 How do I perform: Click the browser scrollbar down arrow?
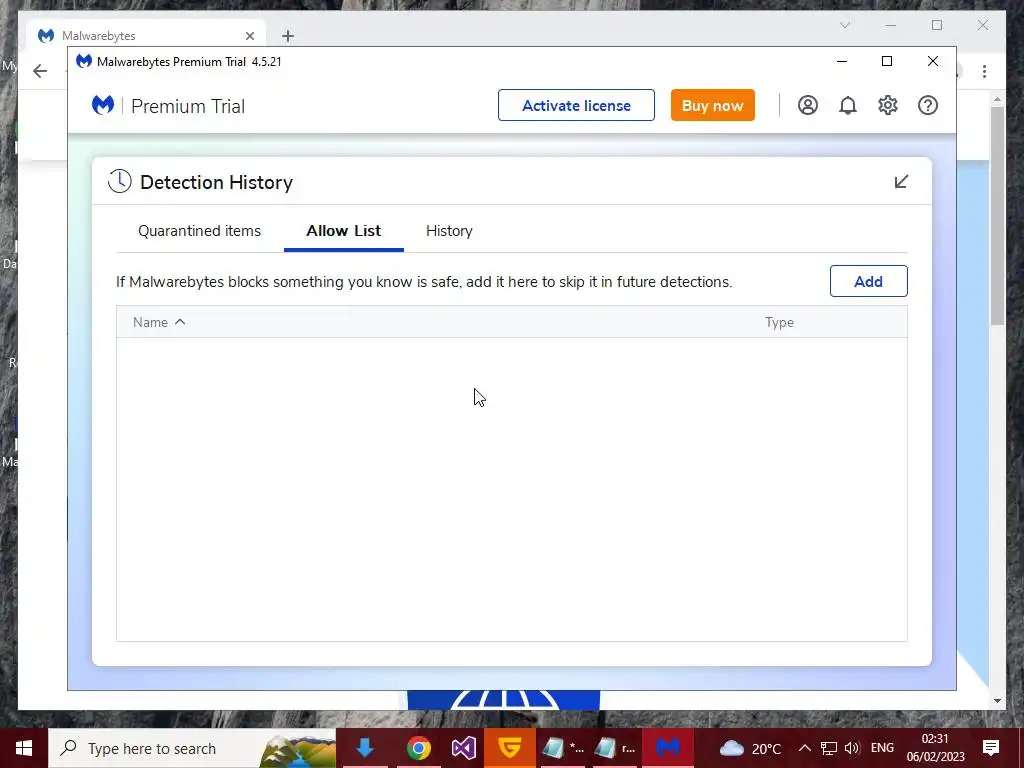pyautogui.click(x=997, y=701)
